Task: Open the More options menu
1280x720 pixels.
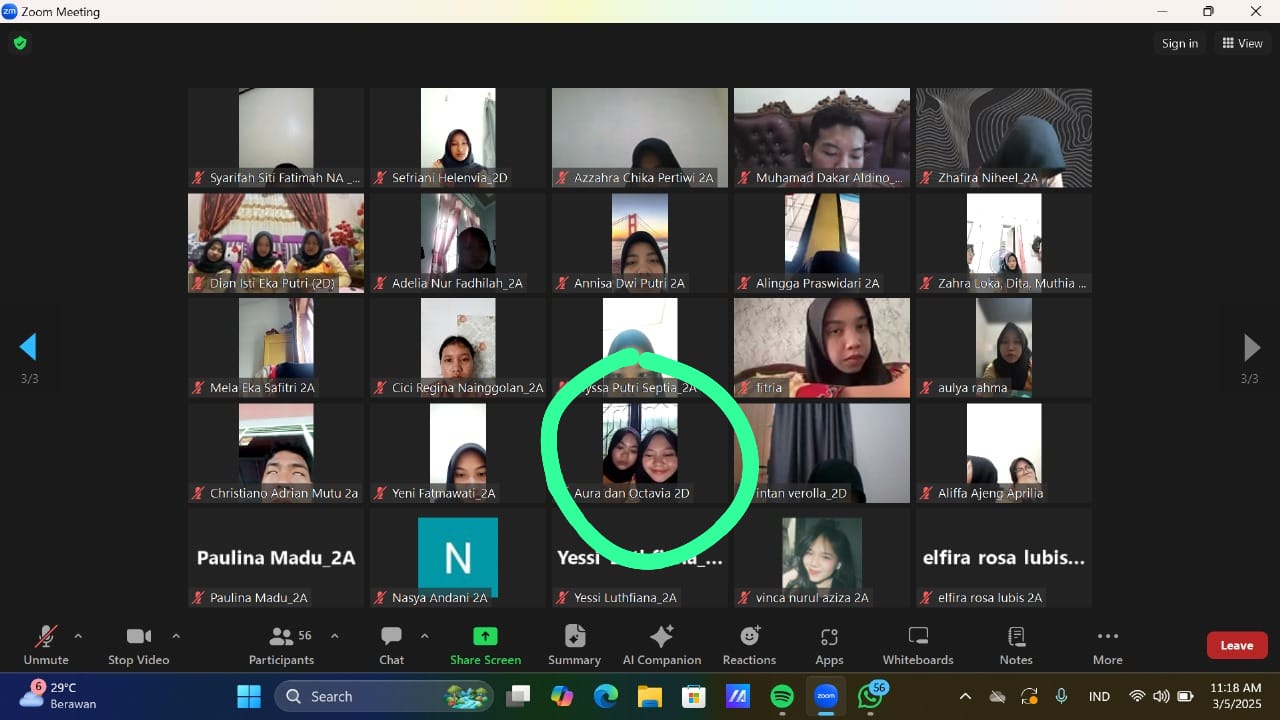Action: click(x=1107, y=645)
